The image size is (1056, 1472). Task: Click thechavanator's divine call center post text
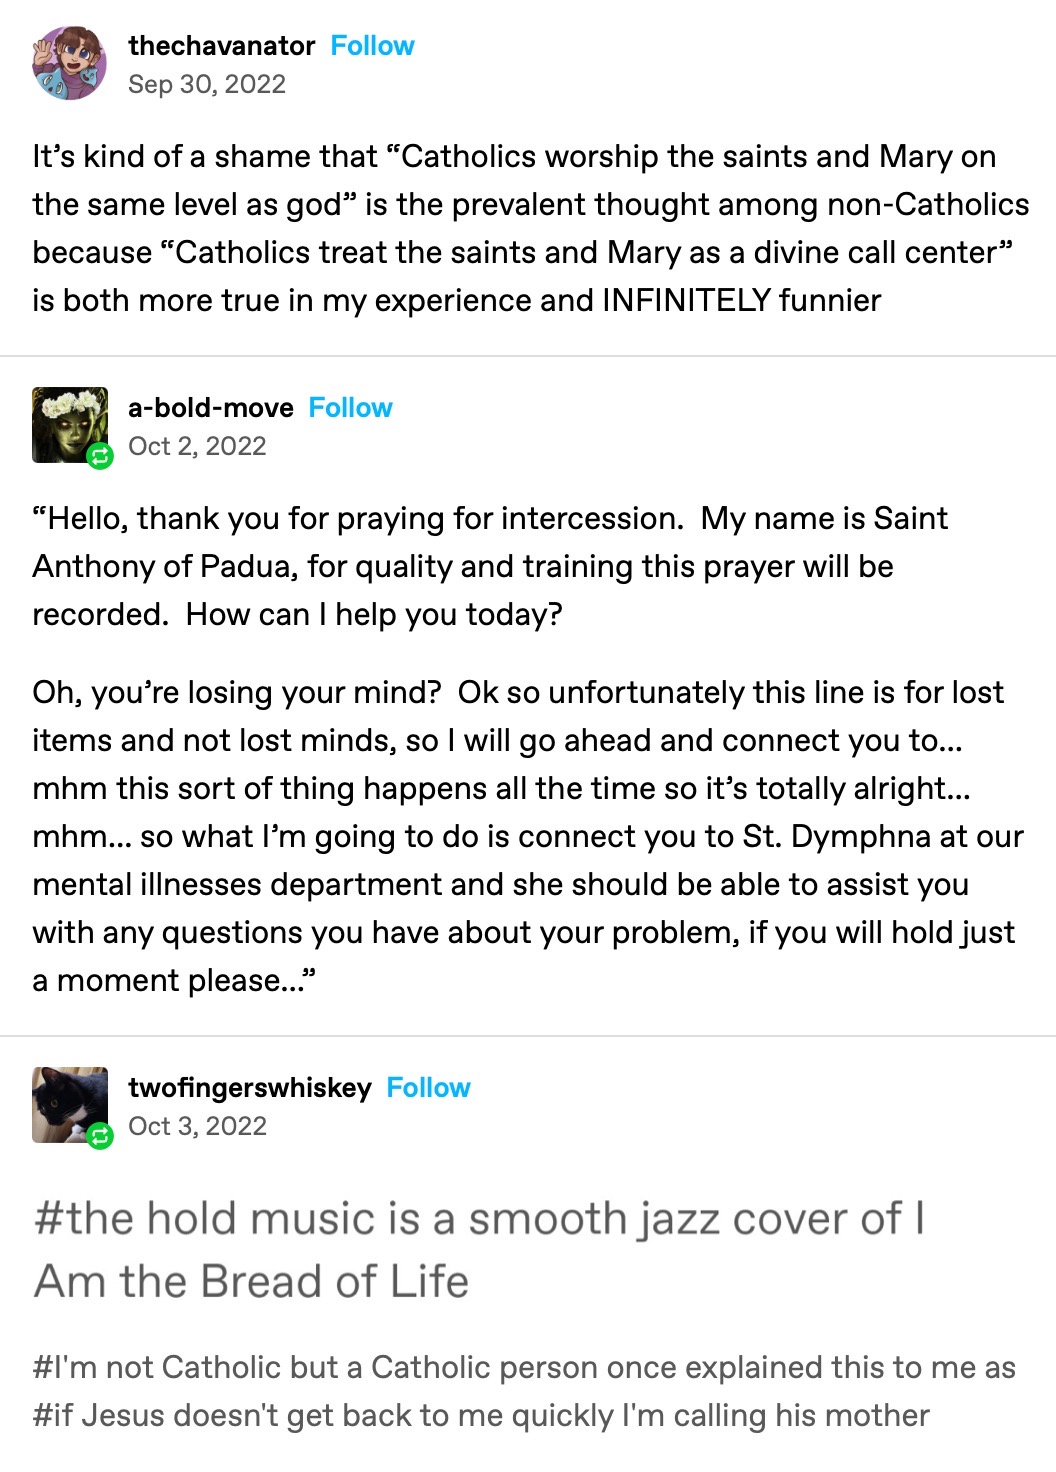[528, 228]
